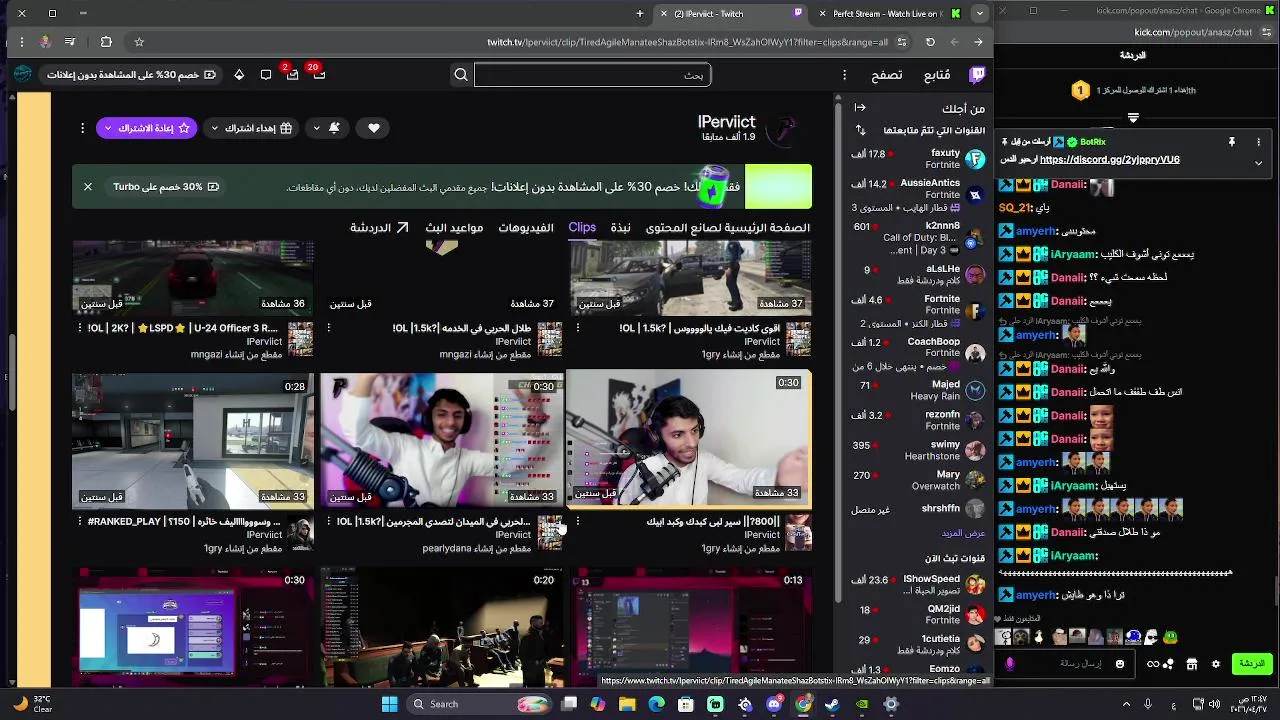
Task: Open the emoji picker in Kick chat
Action: (x=1119, y=664)
